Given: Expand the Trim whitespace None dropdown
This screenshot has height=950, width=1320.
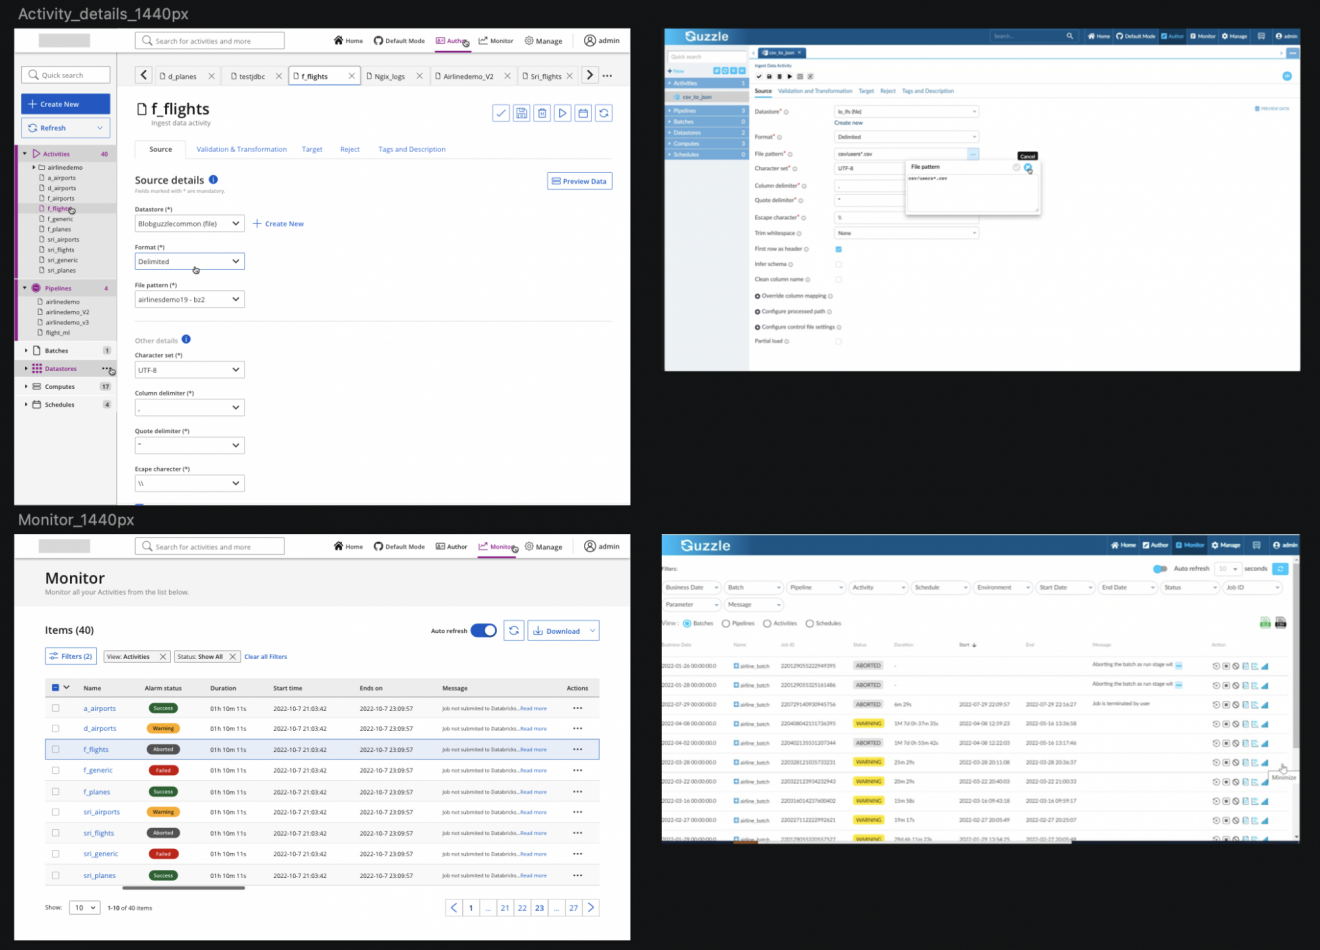Looking at the screenshot, I should click(x=906, y=233).
